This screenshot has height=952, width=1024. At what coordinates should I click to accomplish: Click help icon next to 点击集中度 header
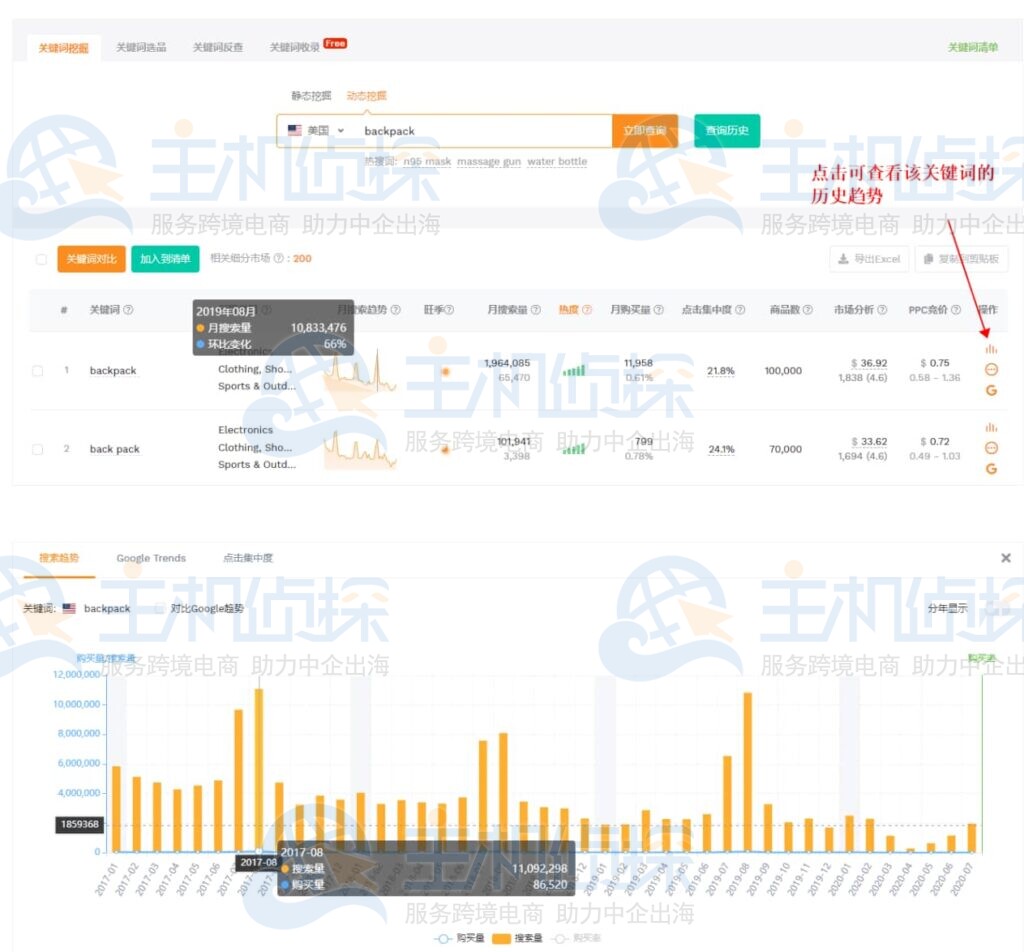pyautogui.click(x=740, y=310)
